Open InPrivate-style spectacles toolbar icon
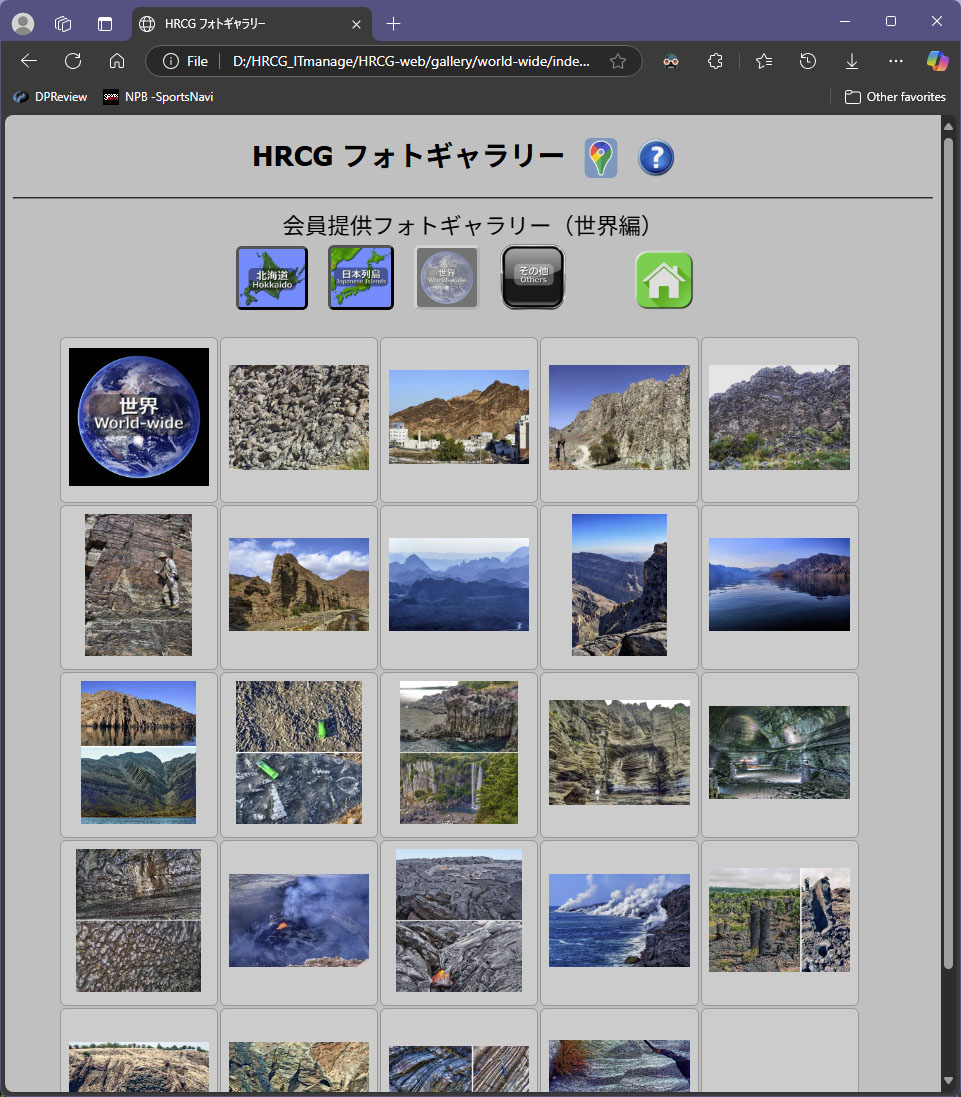 (x=671, y=62)
